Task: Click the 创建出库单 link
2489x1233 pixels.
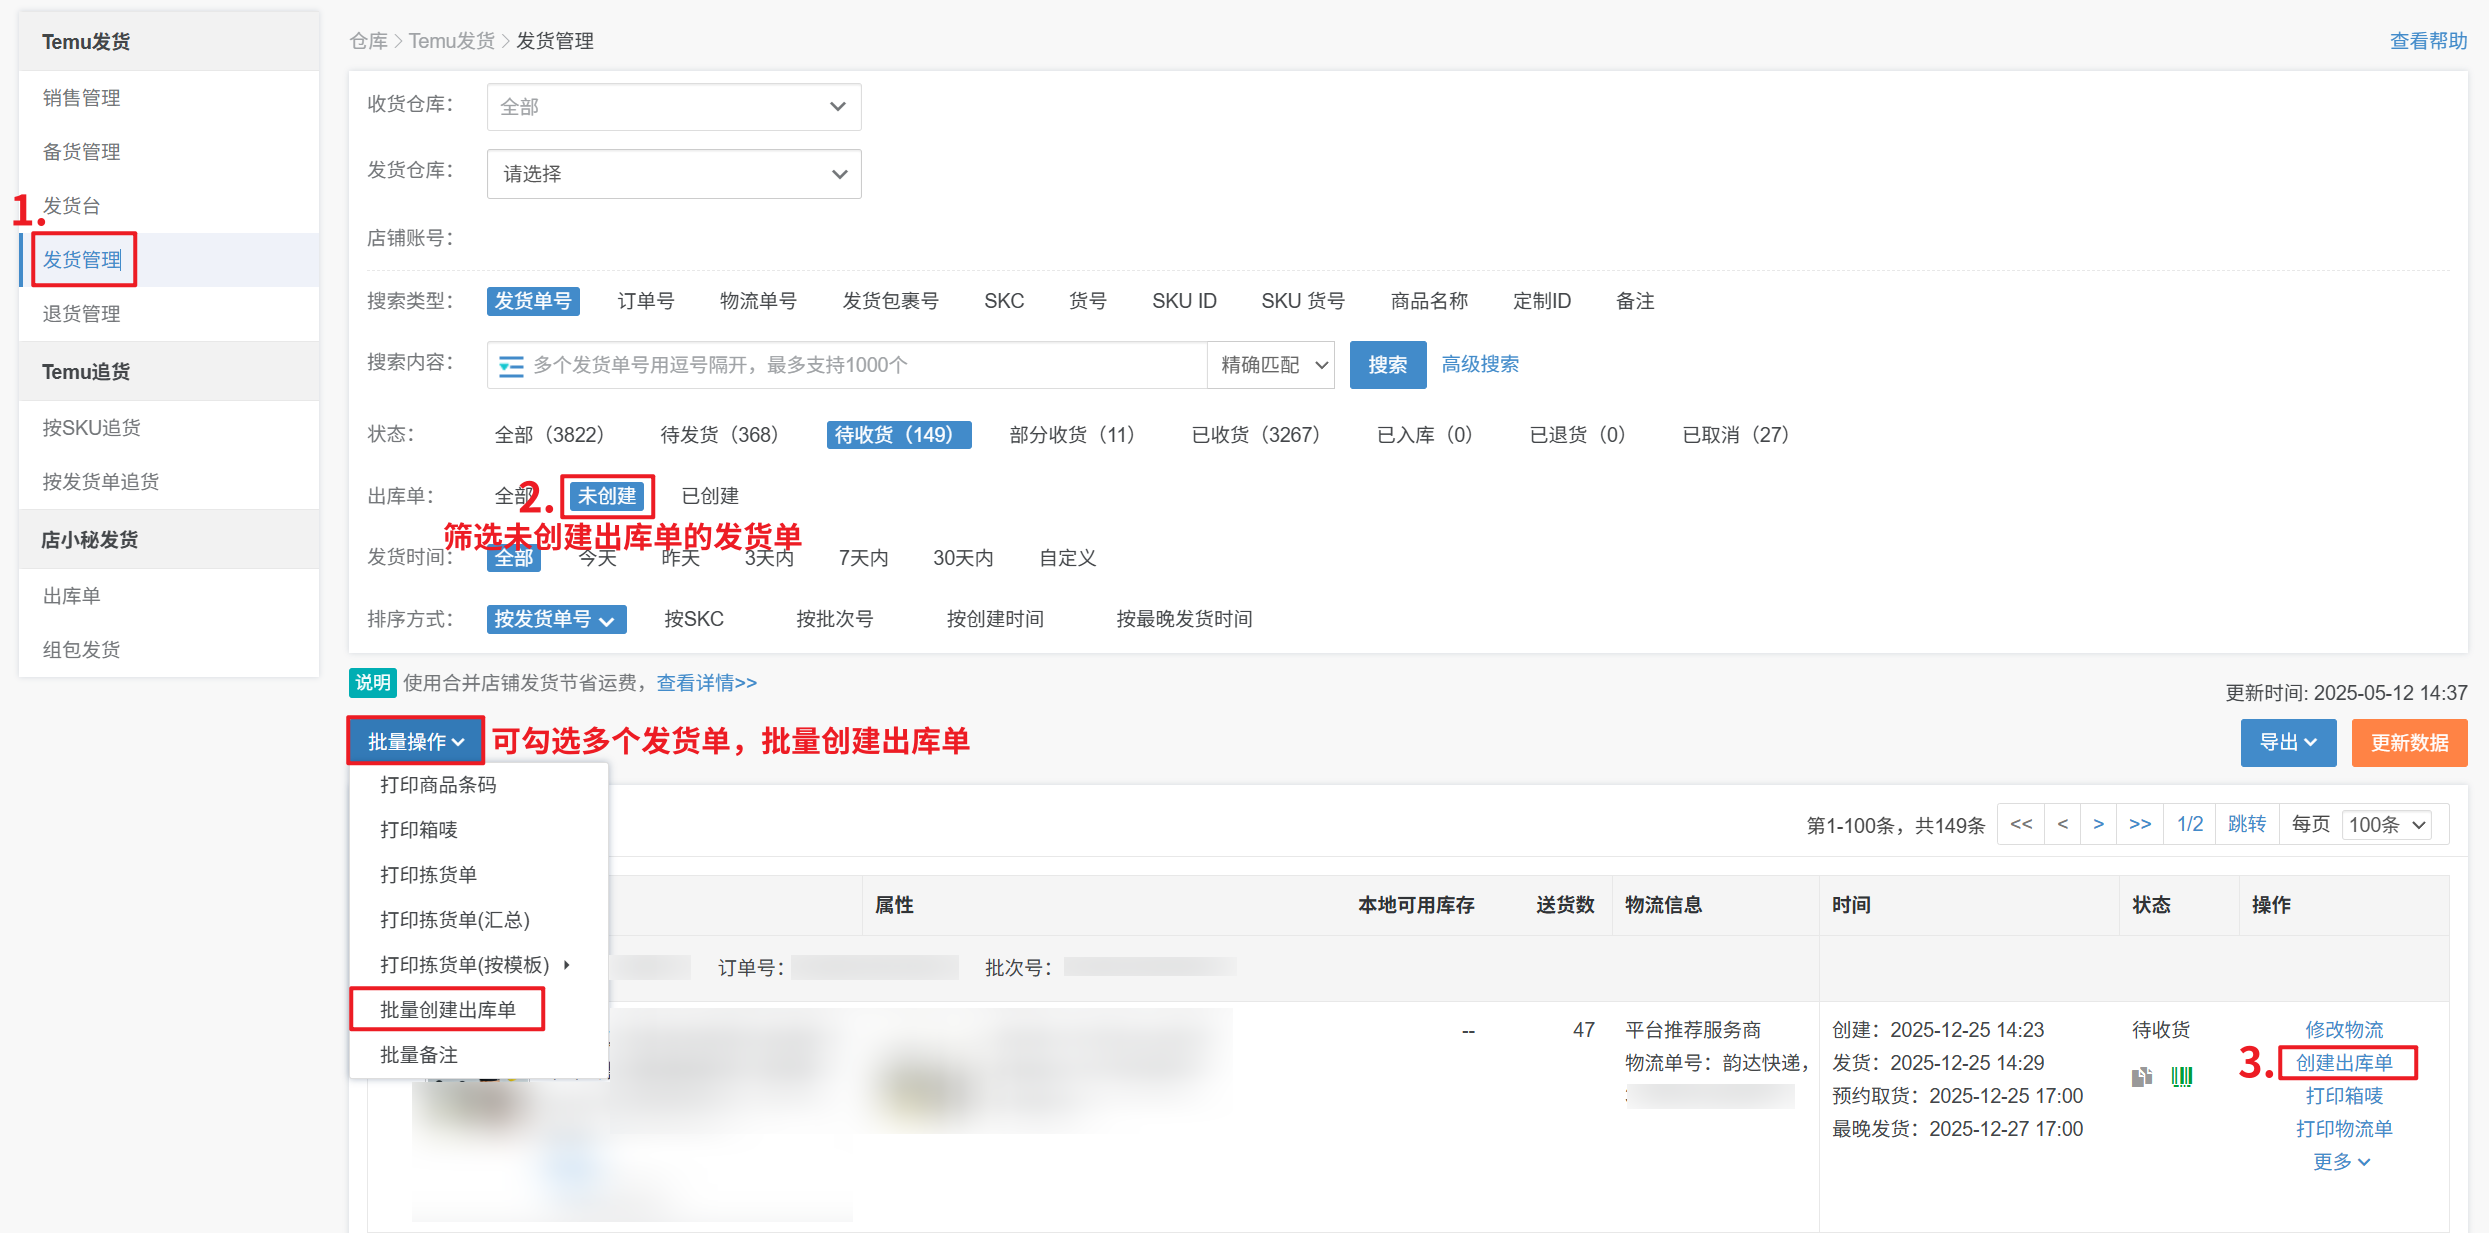Action: 2344,1063
